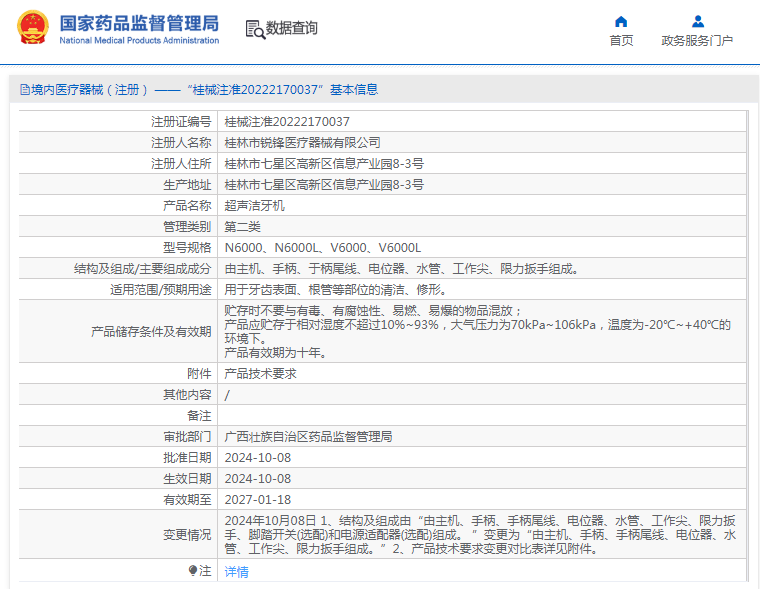The height and width of the screenshot is (589, 760).
Task: Click management class value 第二类
Action: coord(242,226)
